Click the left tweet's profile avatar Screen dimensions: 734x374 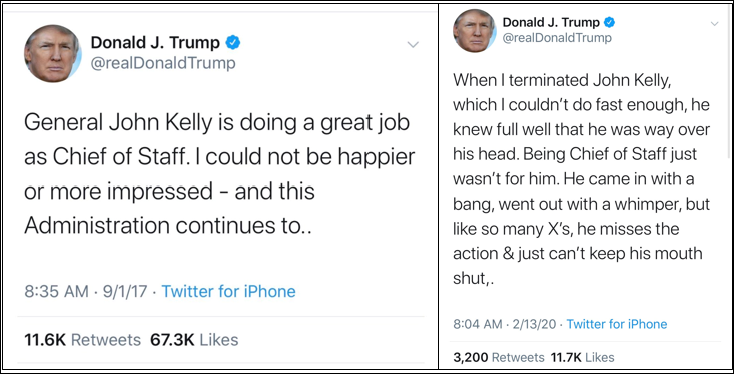(x=53, y=53)
